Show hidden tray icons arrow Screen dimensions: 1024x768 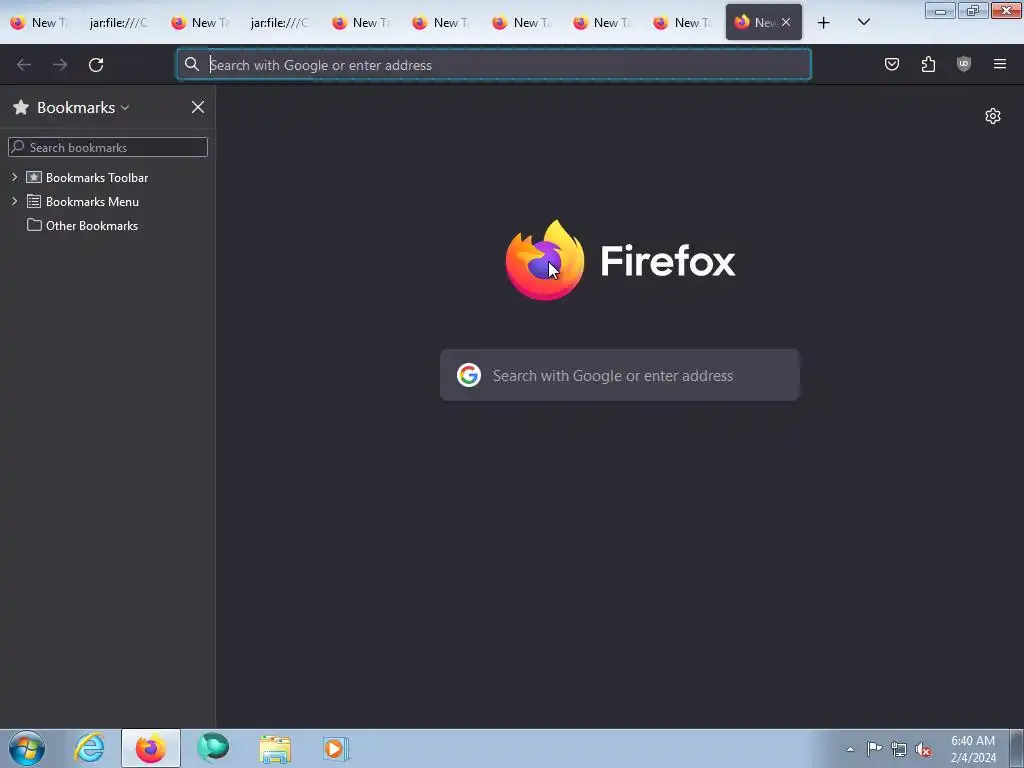point(850,749)
